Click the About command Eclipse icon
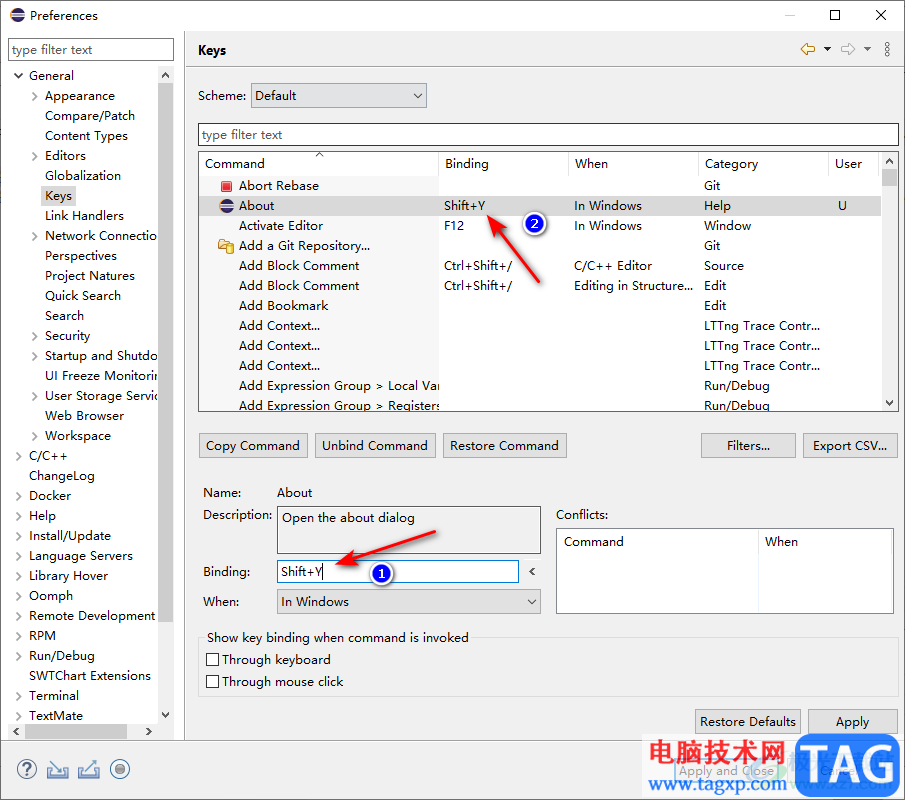 coord(226,205)
